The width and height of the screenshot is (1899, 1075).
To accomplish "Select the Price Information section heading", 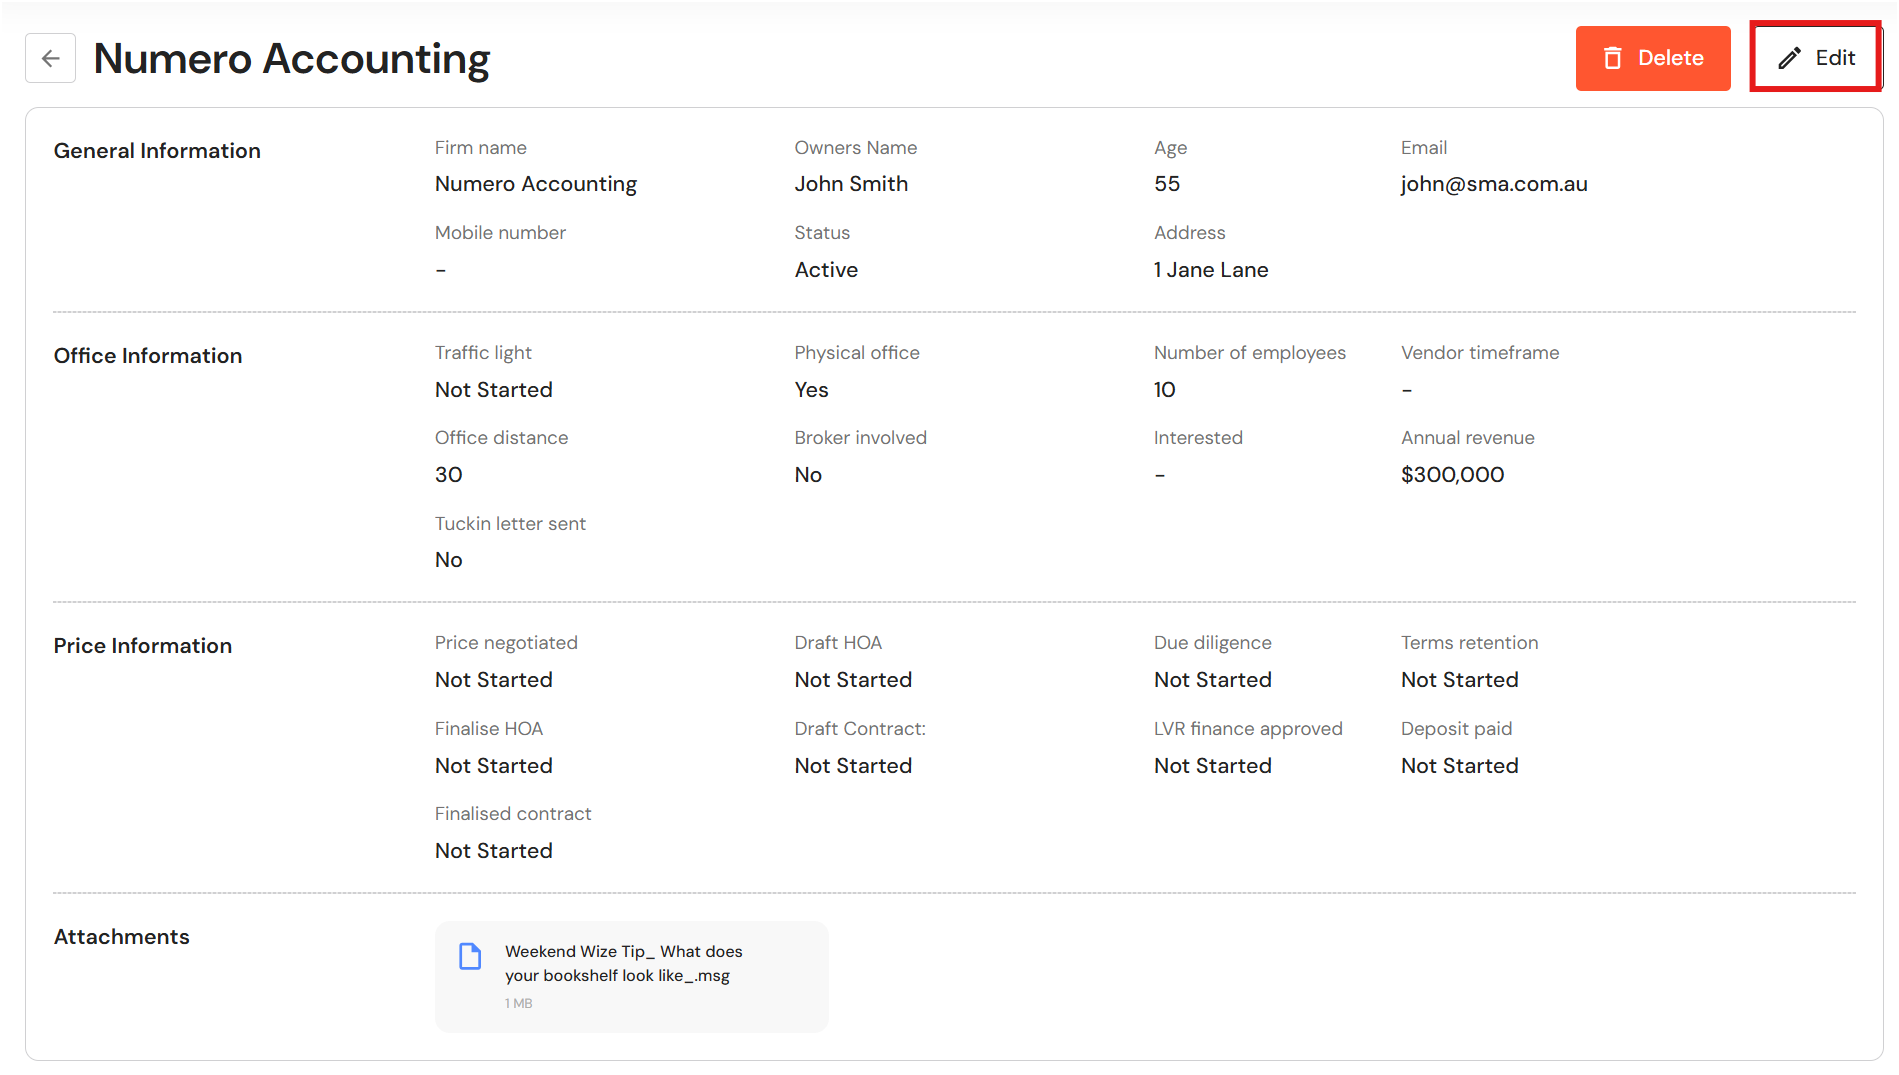I will [143, 646].
